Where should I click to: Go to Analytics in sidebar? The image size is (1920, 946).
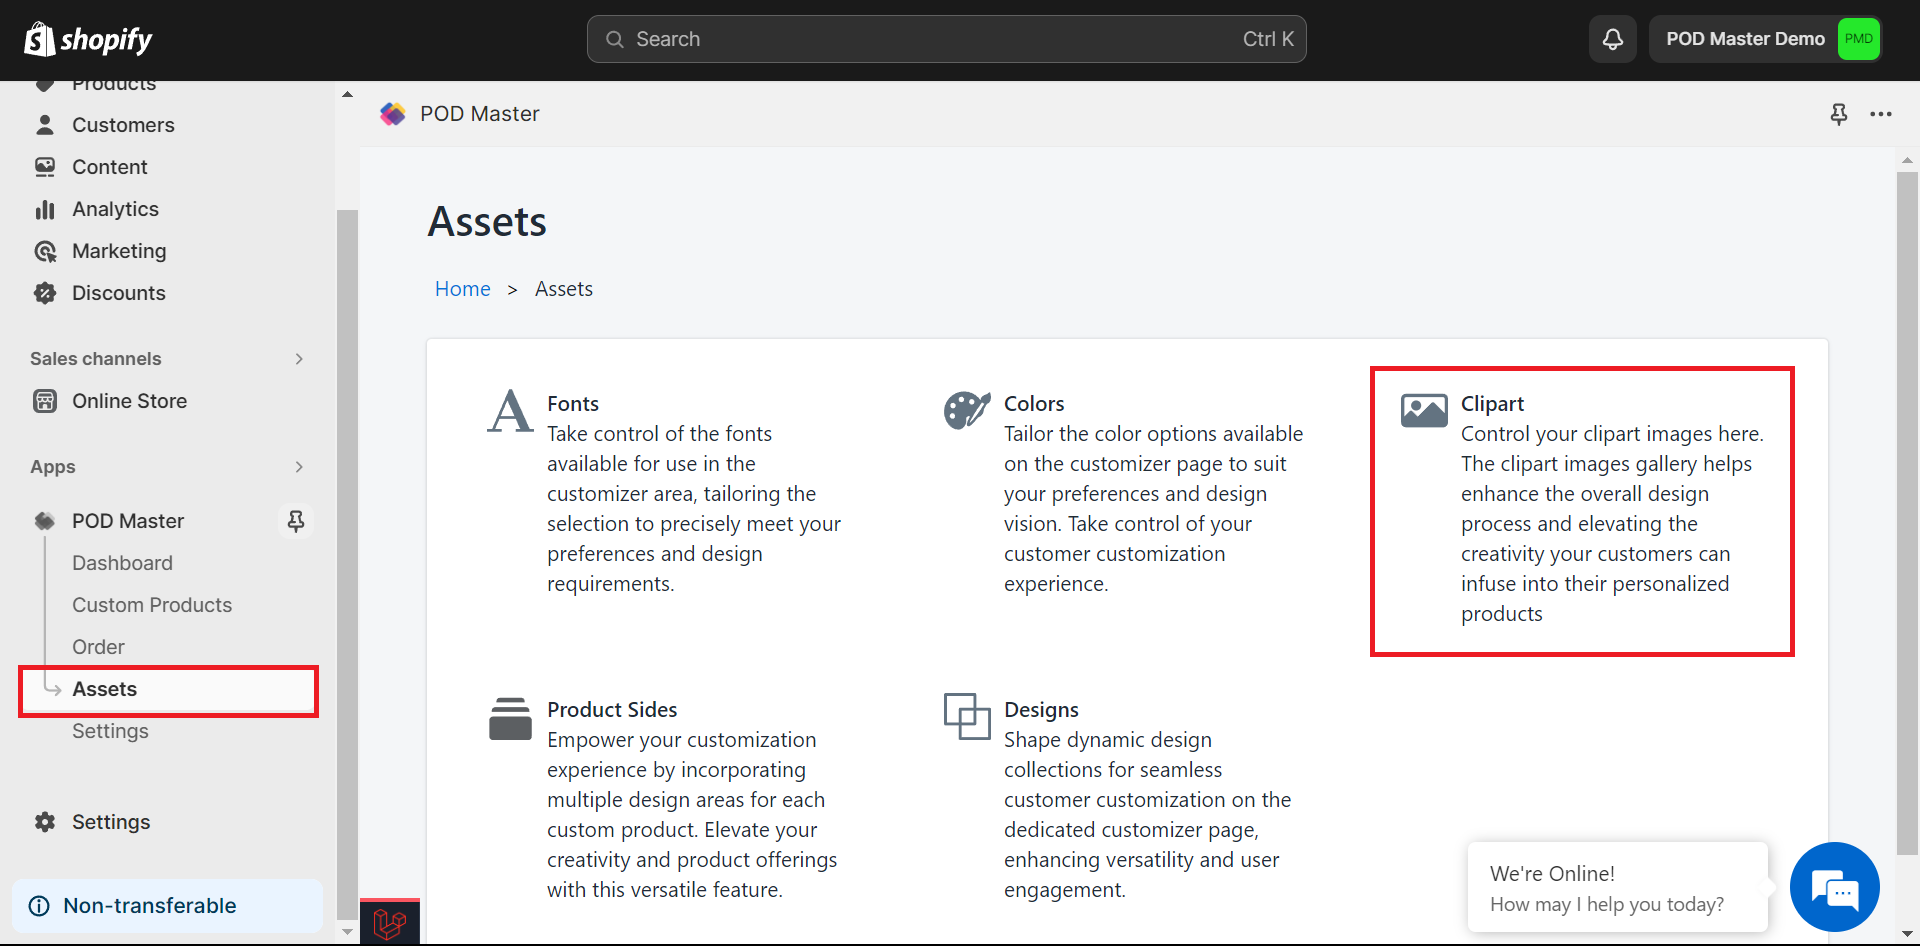tap(115, 209)
